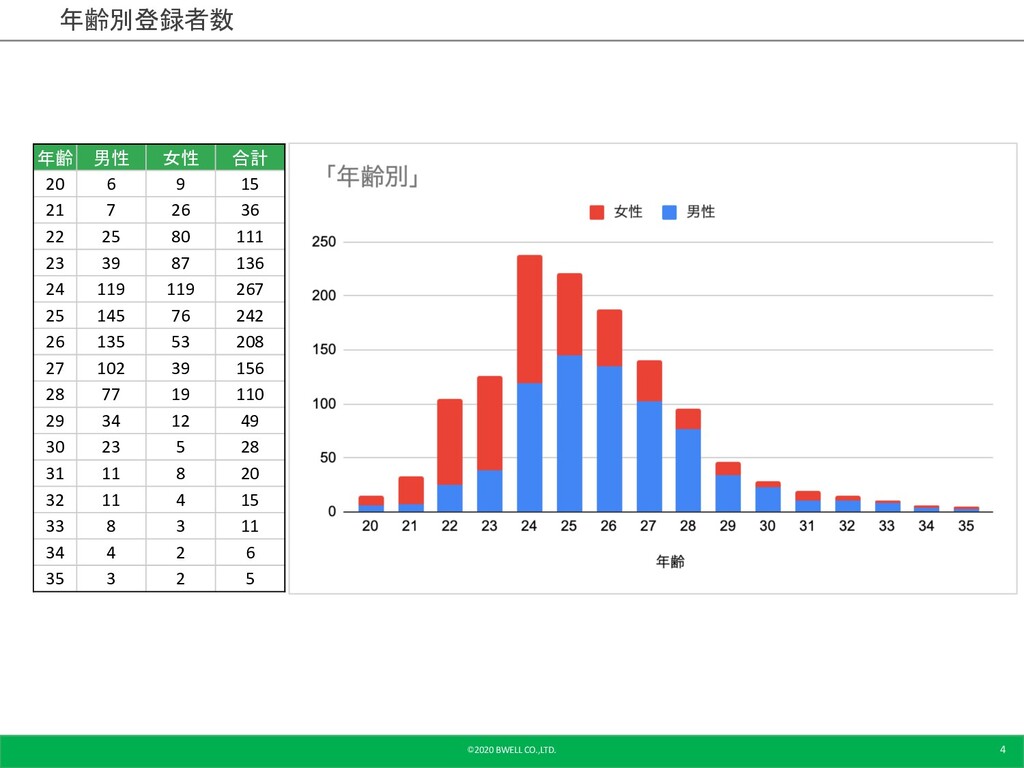Select age cell 35 in the table
Image resolution: width=1024 pixels, height=768 pixels.
point(56,579)
